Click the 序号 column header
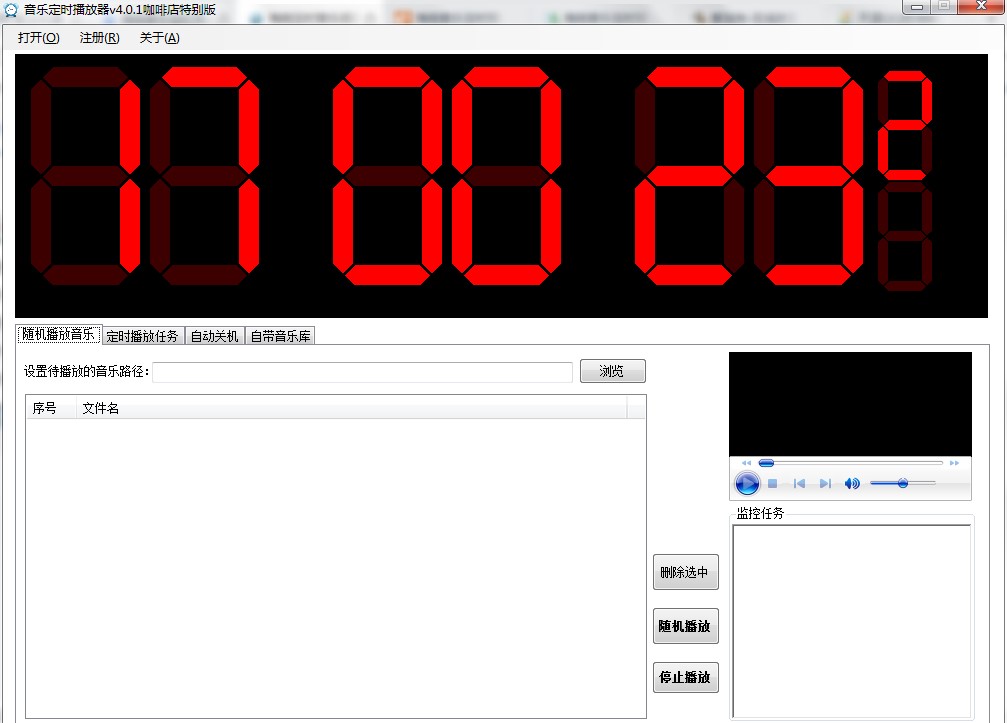This screenshot has height=723, width=1007. click(51, 408)
